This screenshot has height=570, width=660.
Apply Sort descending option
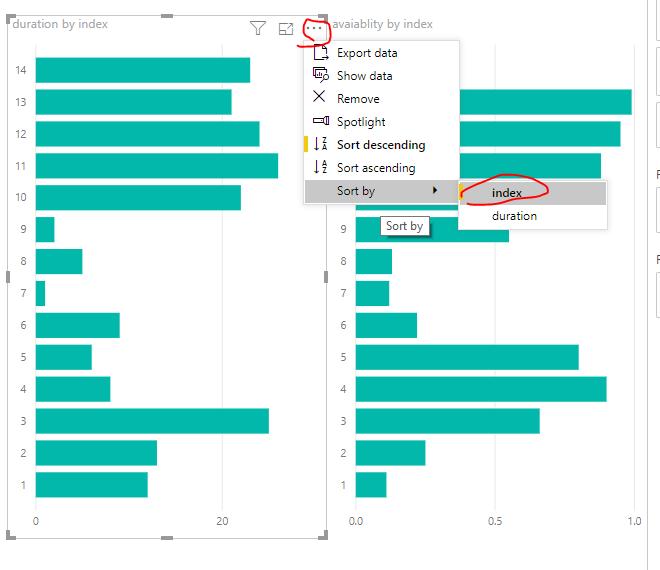point(381,145)
